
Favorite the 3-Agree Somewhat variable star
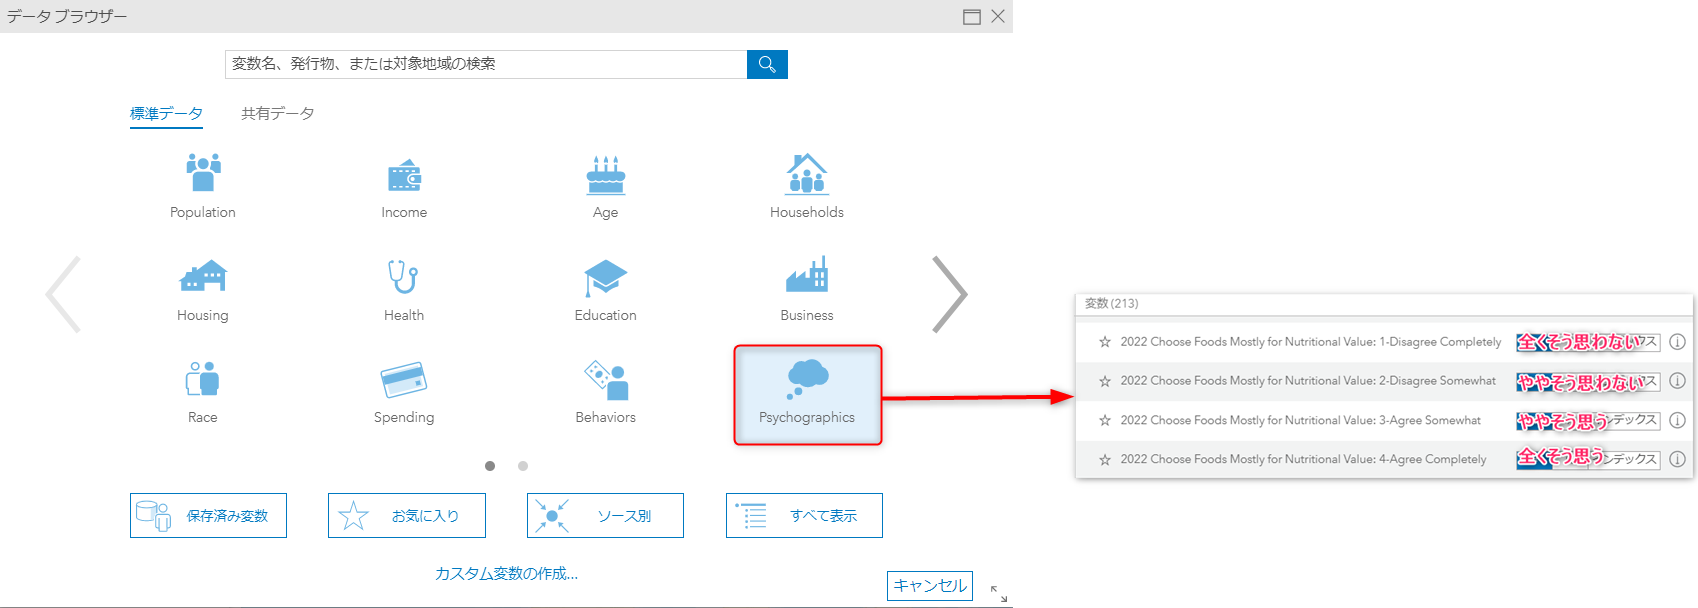click(x=1105, y=420)
